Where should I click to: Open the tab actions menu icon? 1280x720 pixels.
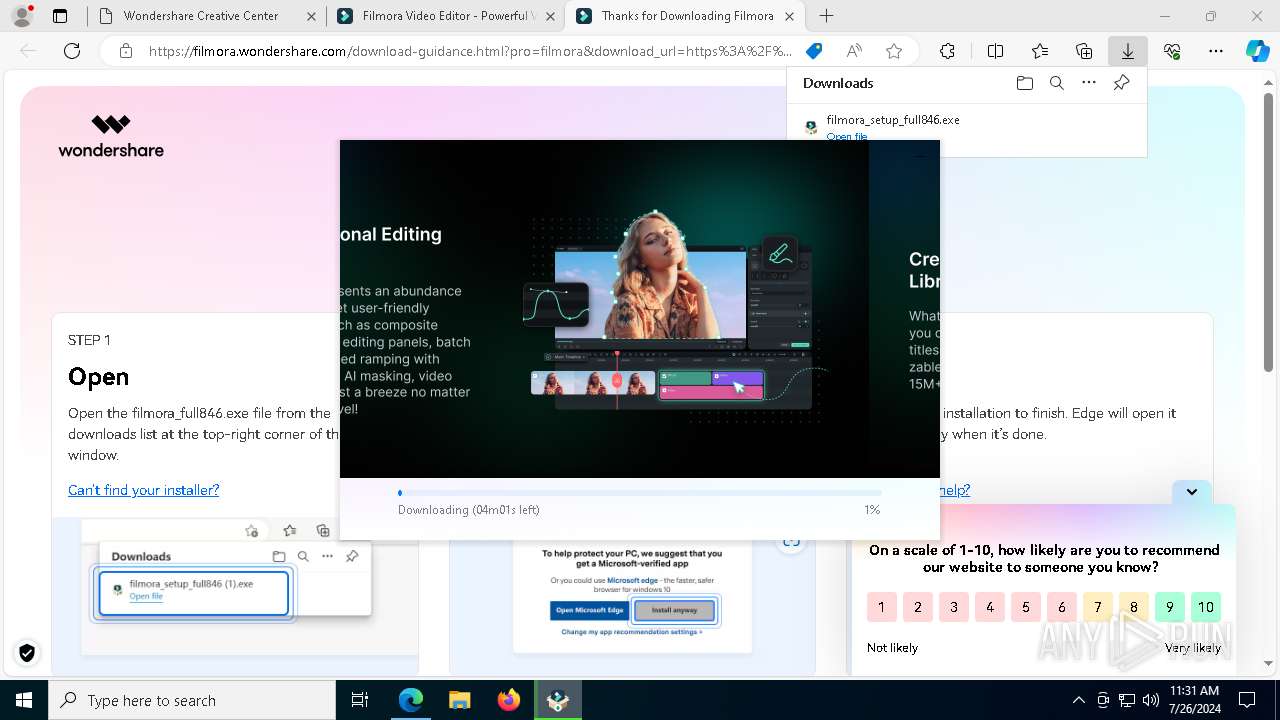[60, 16]
